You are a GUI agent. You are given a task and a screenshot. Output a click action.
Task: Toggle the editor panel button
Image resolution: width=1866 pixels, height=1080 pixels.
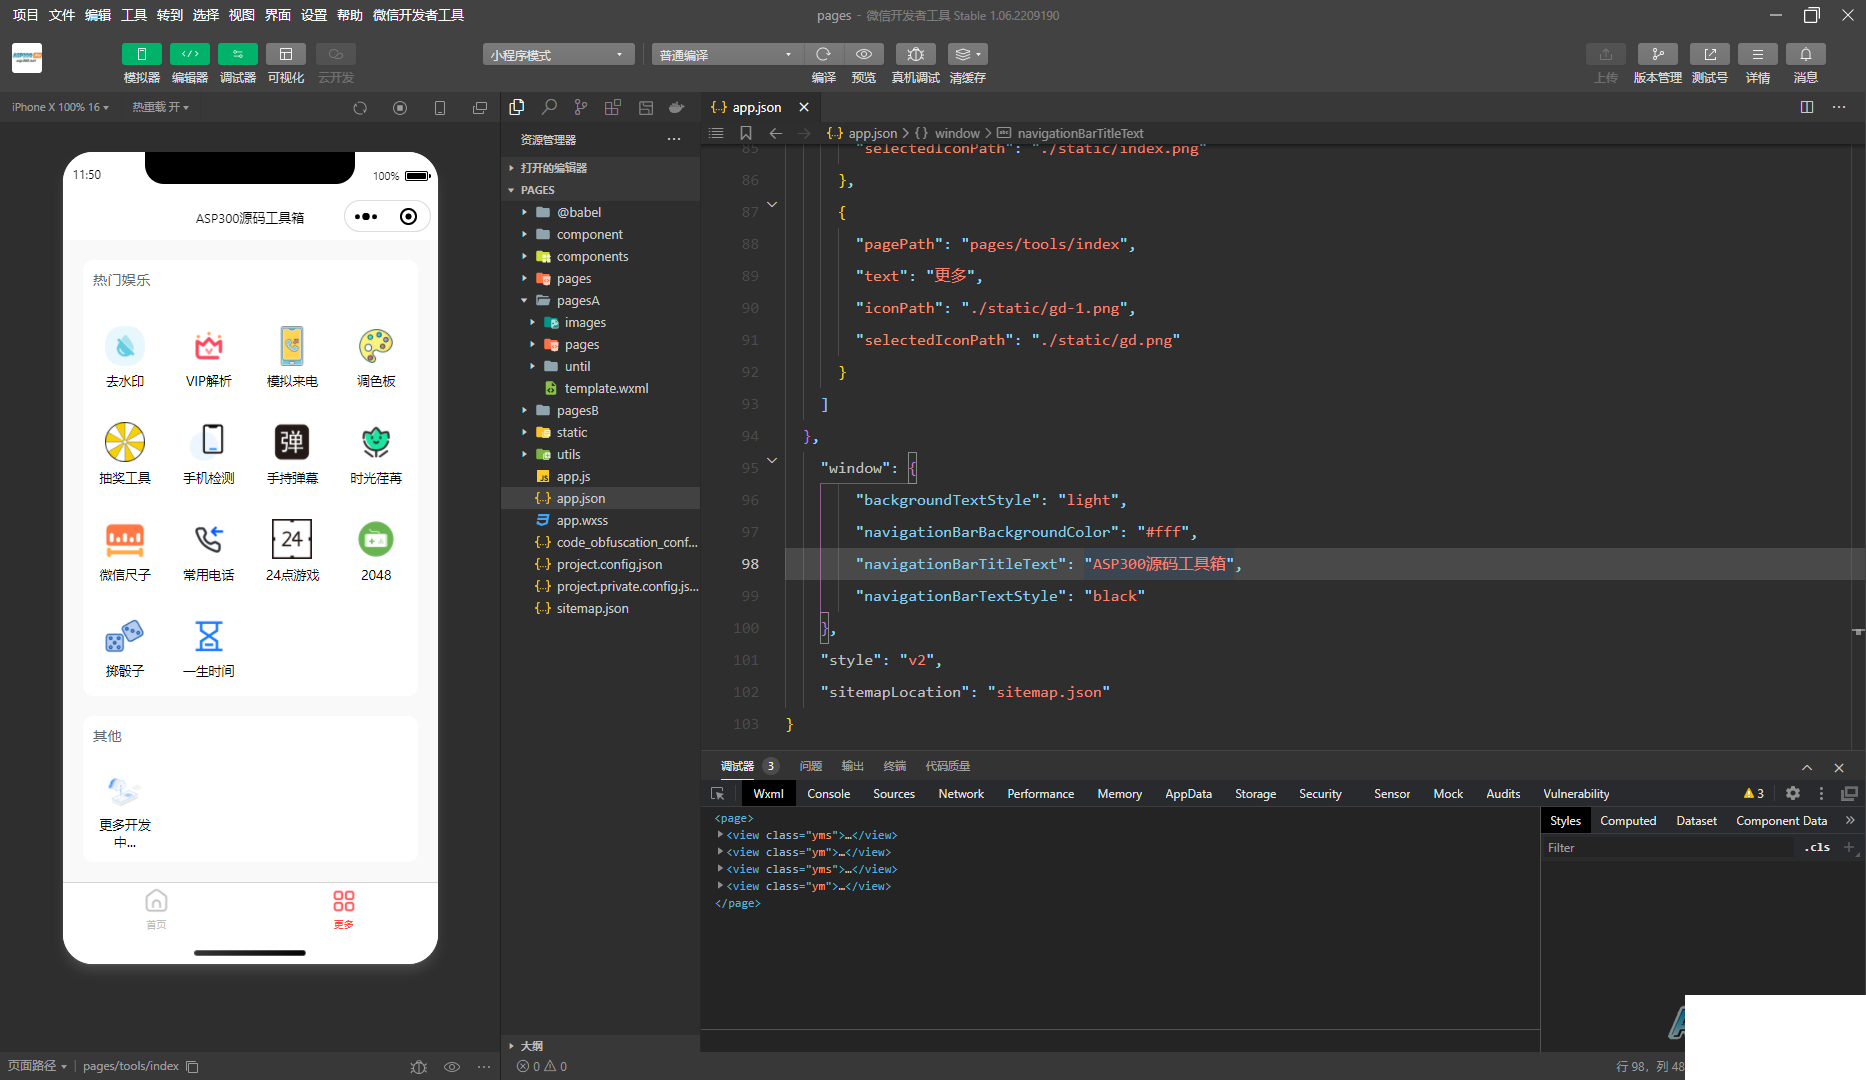[189, 54]
